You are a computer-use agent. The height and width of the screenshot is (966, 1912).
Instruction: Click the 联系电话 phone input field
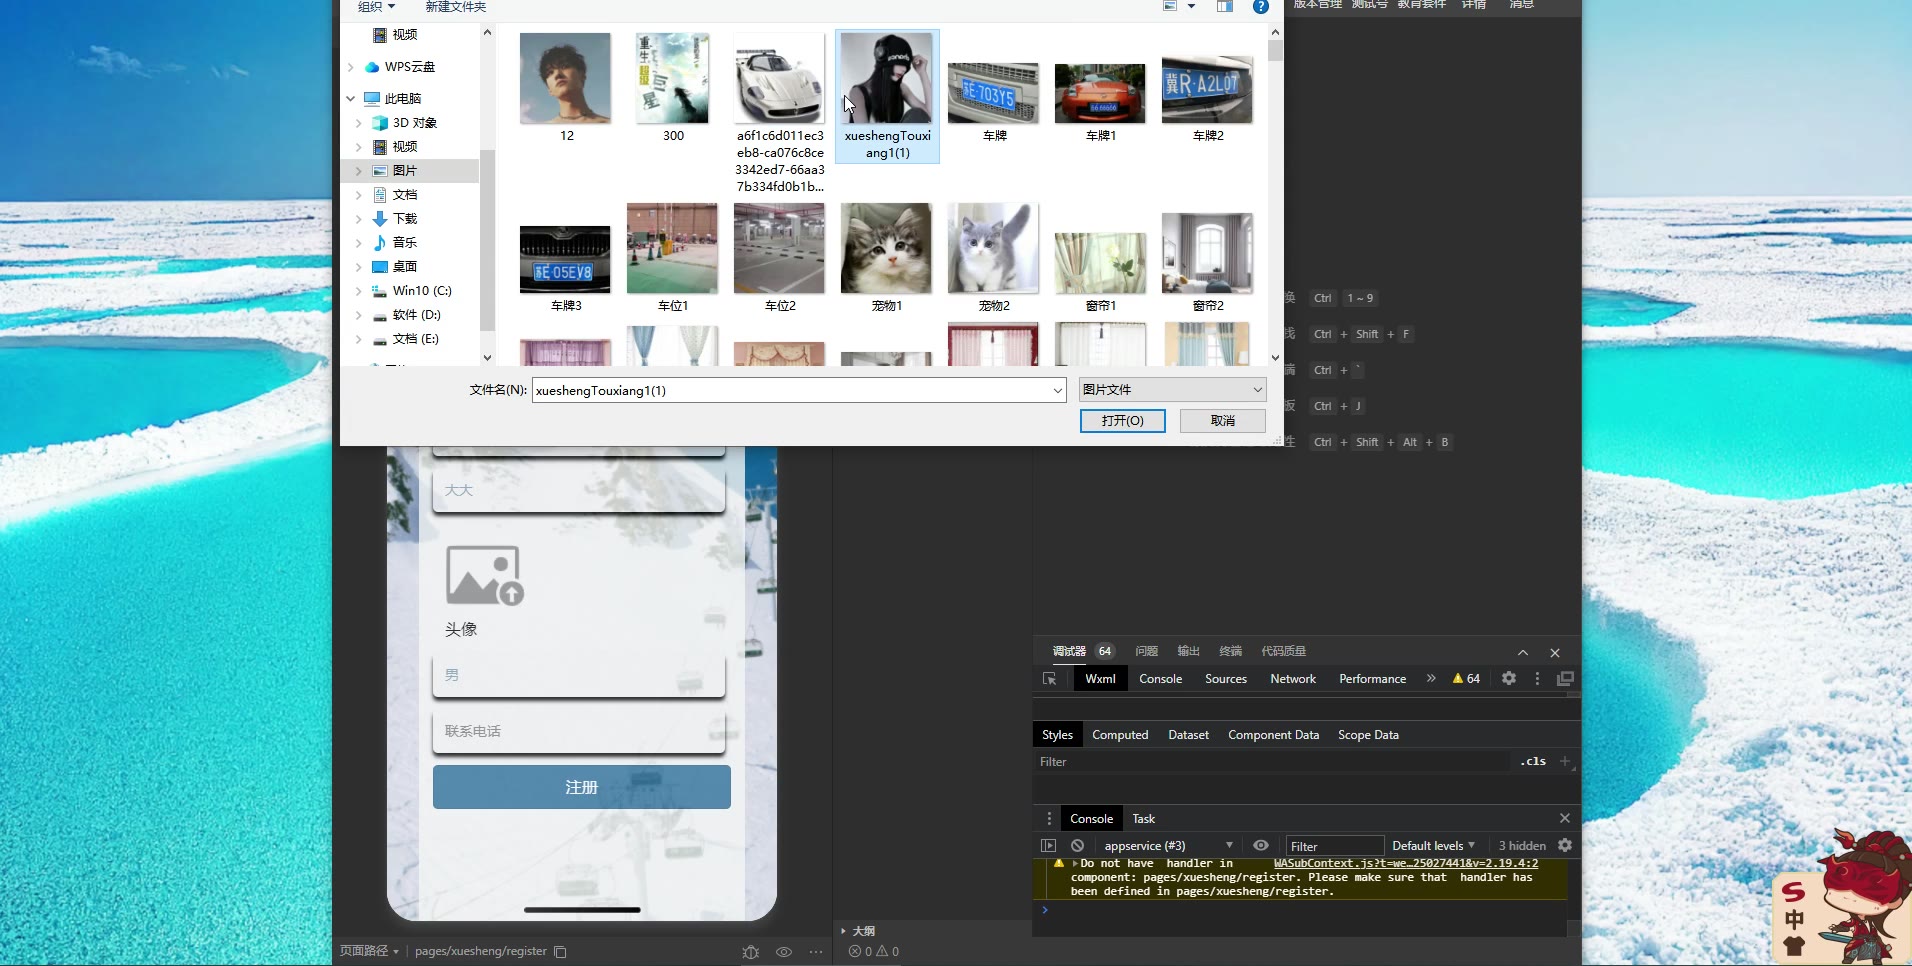pos(579,731)
